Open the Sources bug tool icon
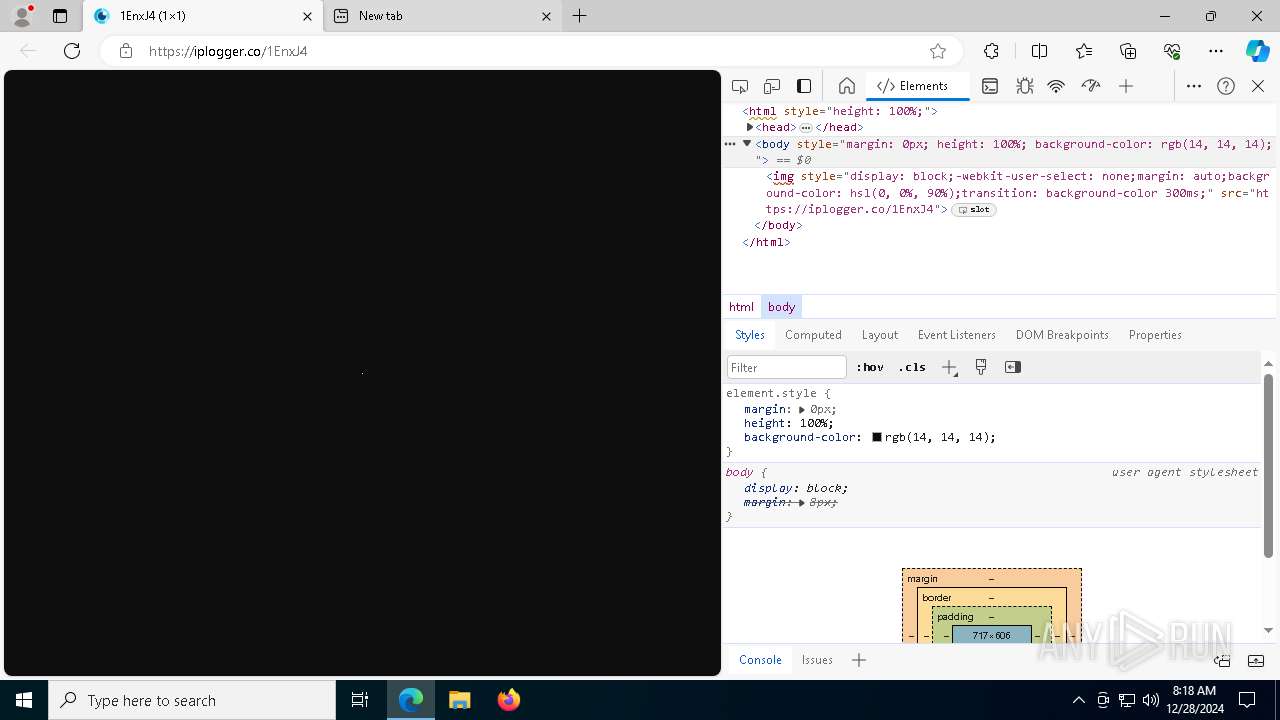Screen dimensions: 1280x720 (1024, 86)
